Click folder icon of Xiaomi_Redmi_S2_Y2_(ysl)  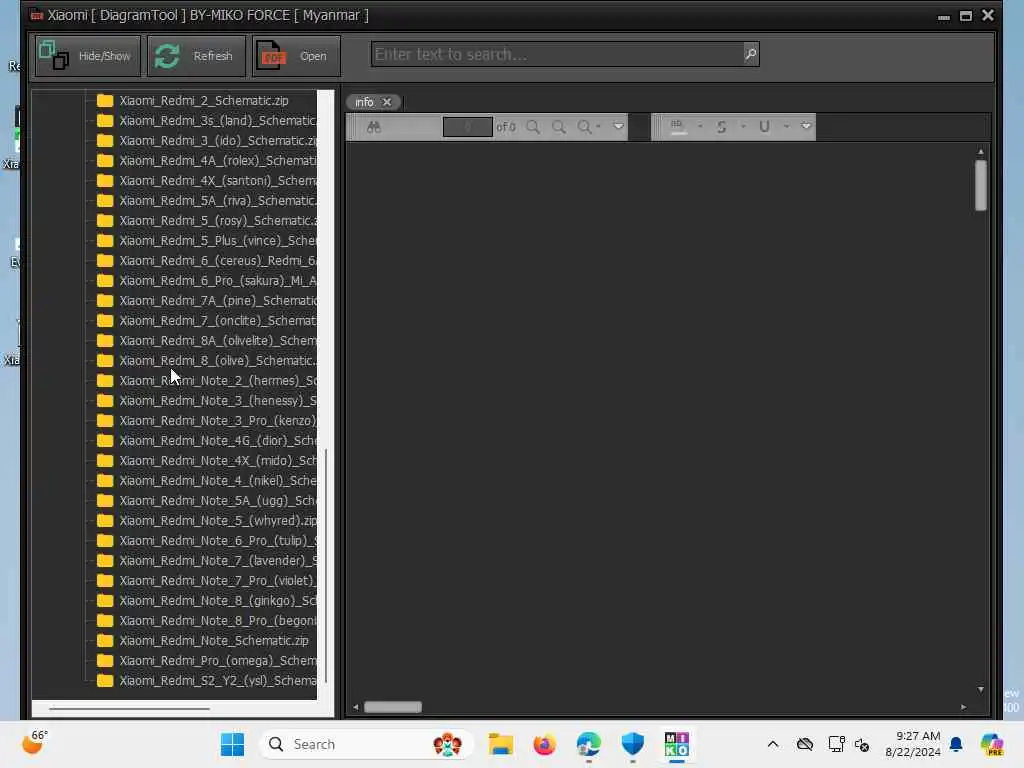105,680
